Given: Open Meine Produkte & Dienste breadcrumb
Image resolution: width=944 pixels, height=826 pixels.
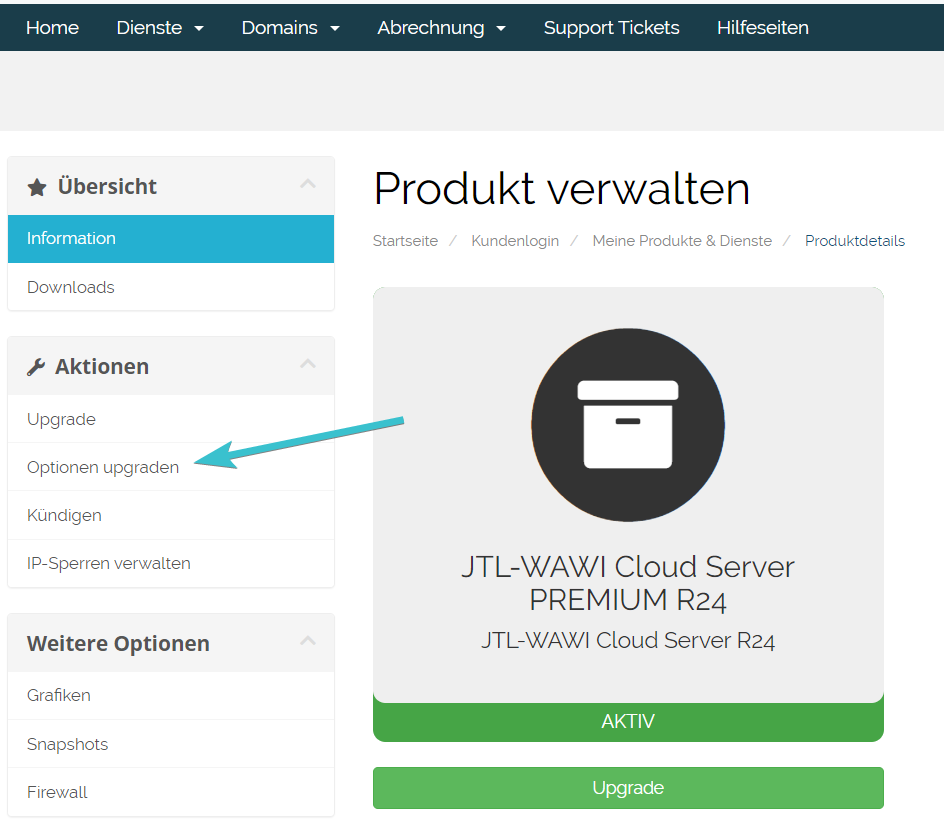Looking at the screenshot, I should pyautogui.click(x=682, y=241).
